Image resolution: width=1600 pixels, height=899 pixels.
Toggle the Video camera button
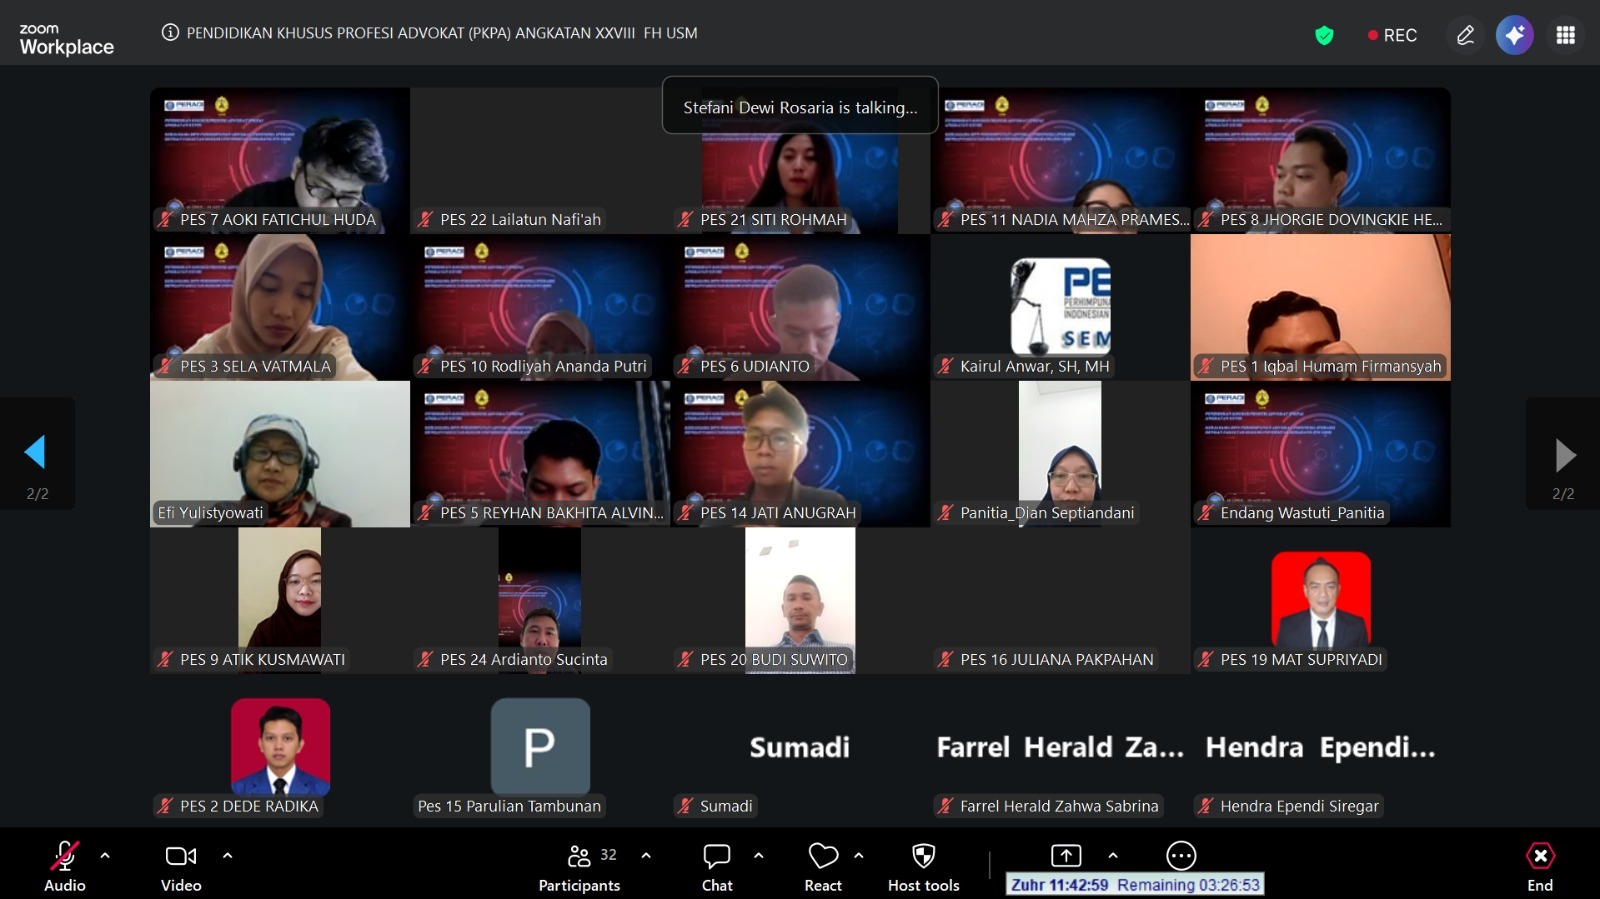point(181,866)
